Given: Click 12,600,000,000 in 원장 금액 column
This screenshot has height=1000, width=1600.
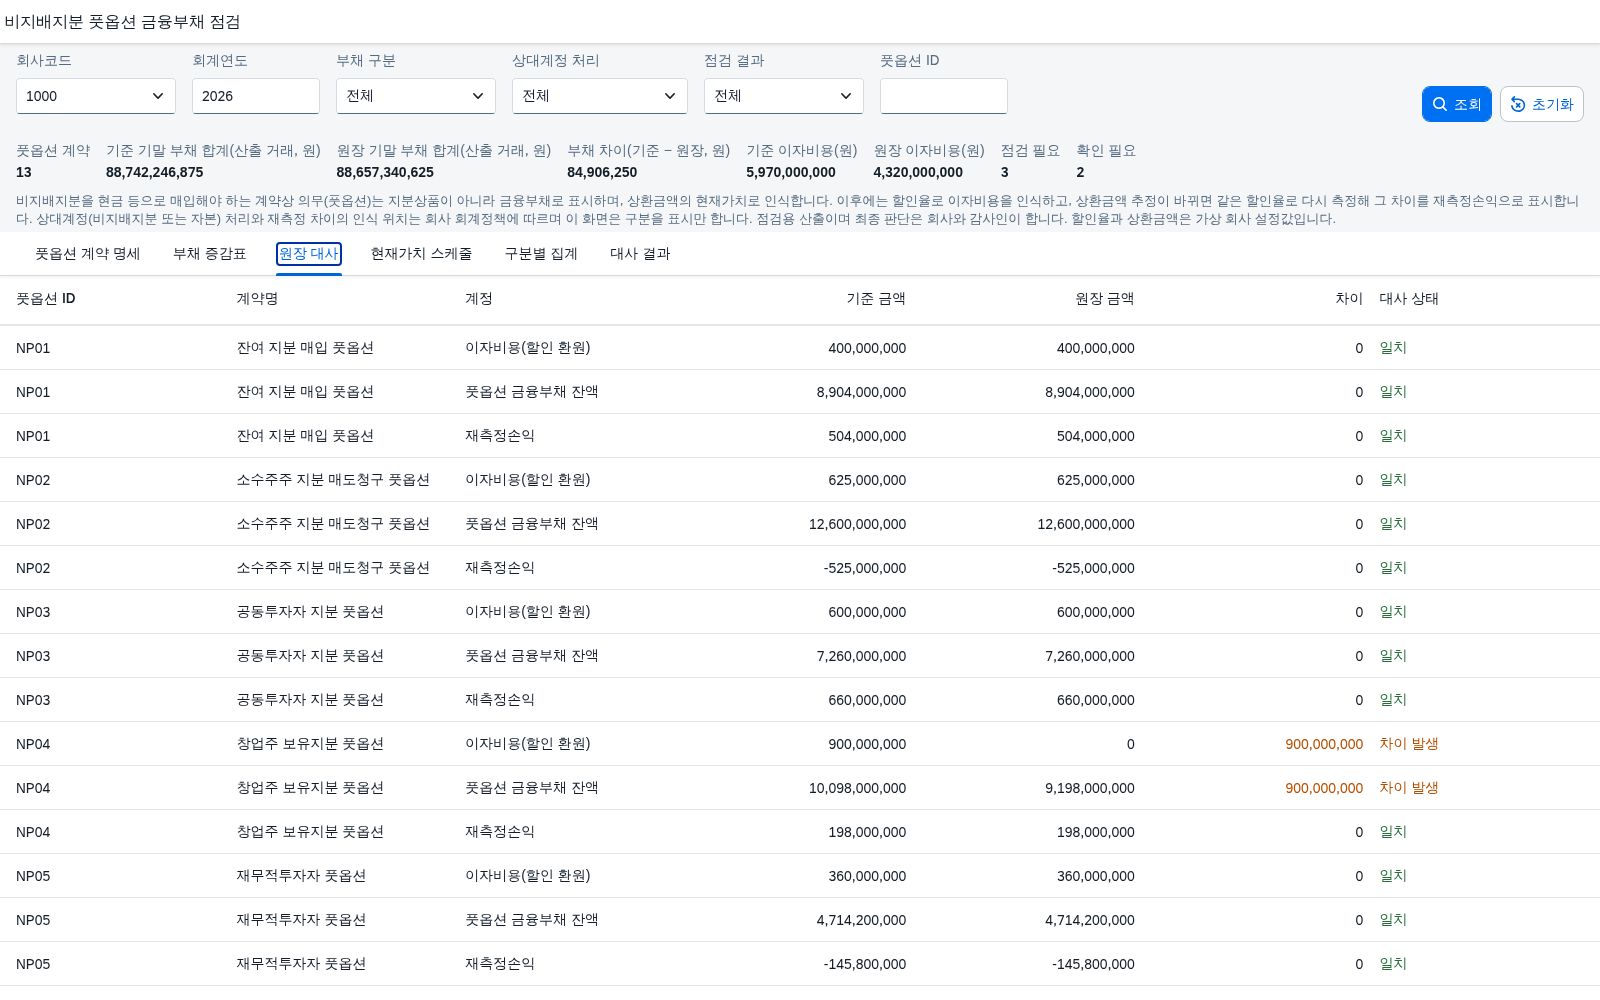Looking at the screenshot, I should (x=1086, y=524).
